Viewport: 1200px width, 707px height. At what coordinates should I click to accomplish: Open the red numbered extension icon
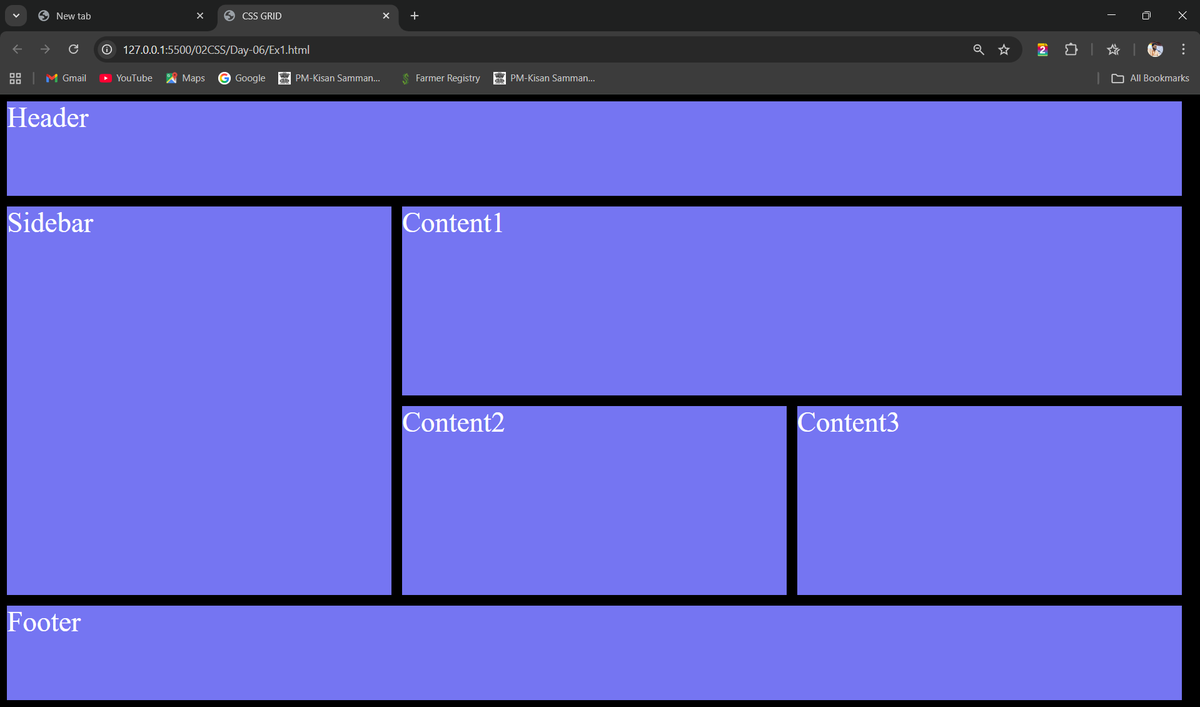coord(1043,49)
